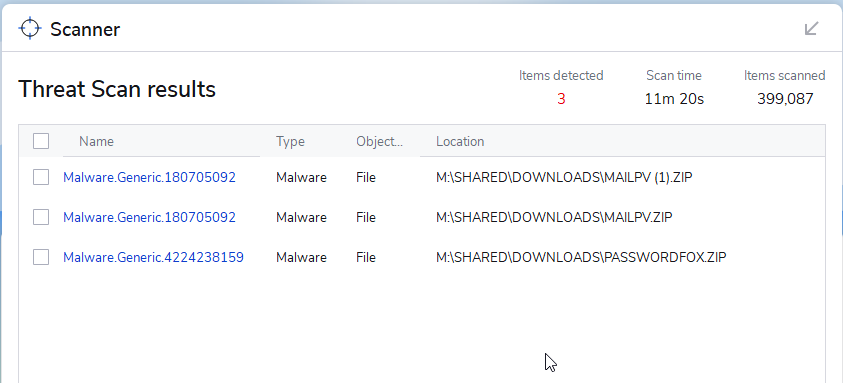This screenshot has width=843, height=383.
Task: Check the box for MAILPV (1).ZIP
Action: pos(41,177)
